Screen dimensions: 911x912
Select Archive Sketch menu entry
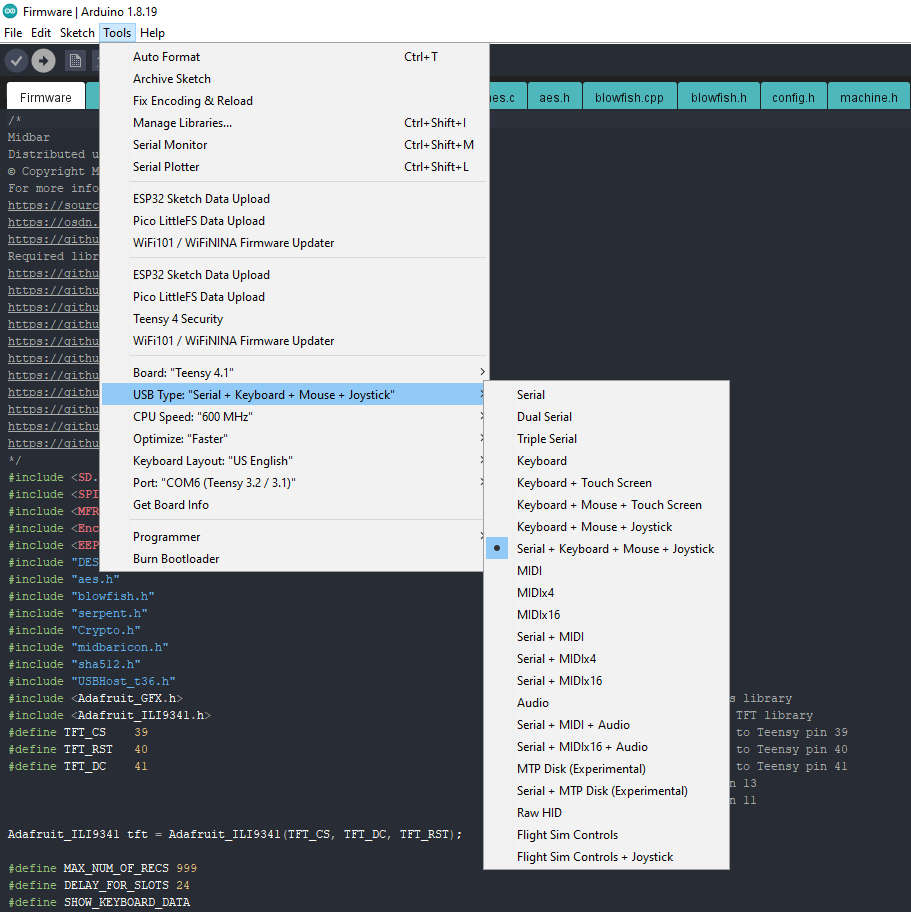(294, 79)
